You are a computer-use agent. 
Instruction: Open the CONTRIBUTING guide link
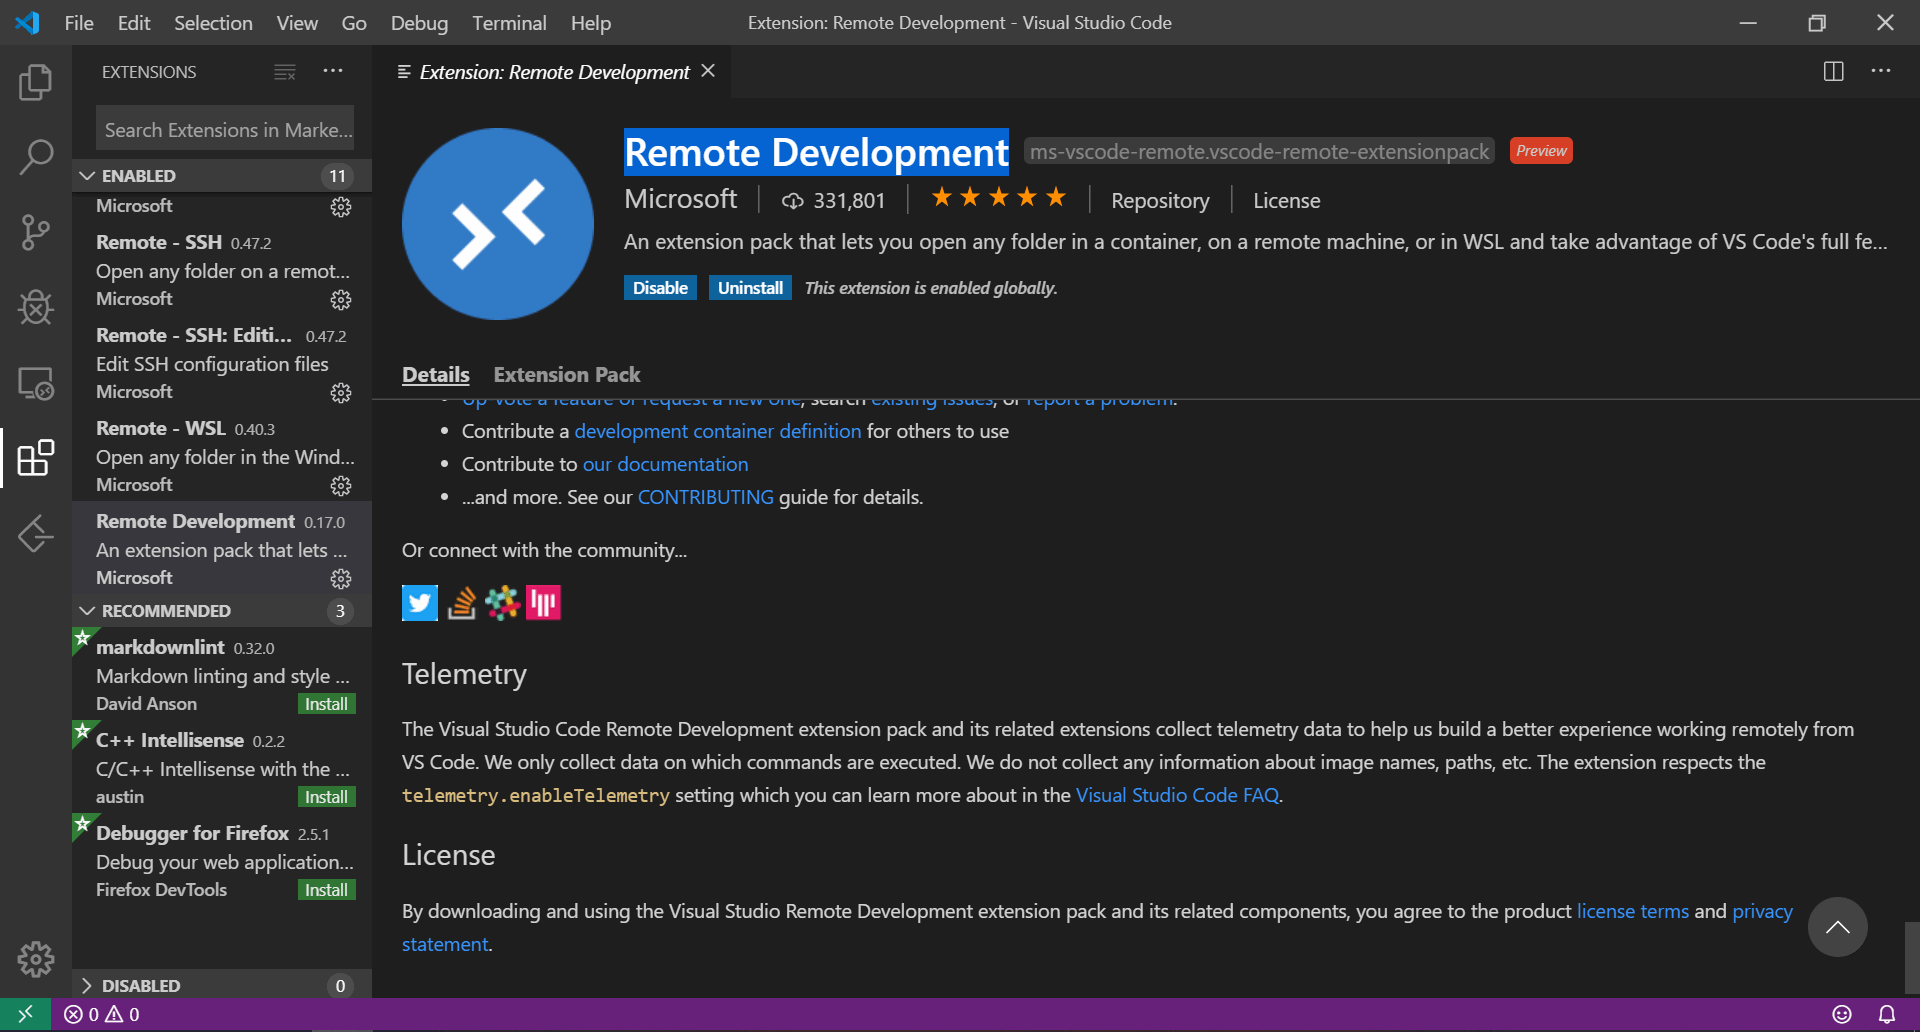tap(705, 497)
